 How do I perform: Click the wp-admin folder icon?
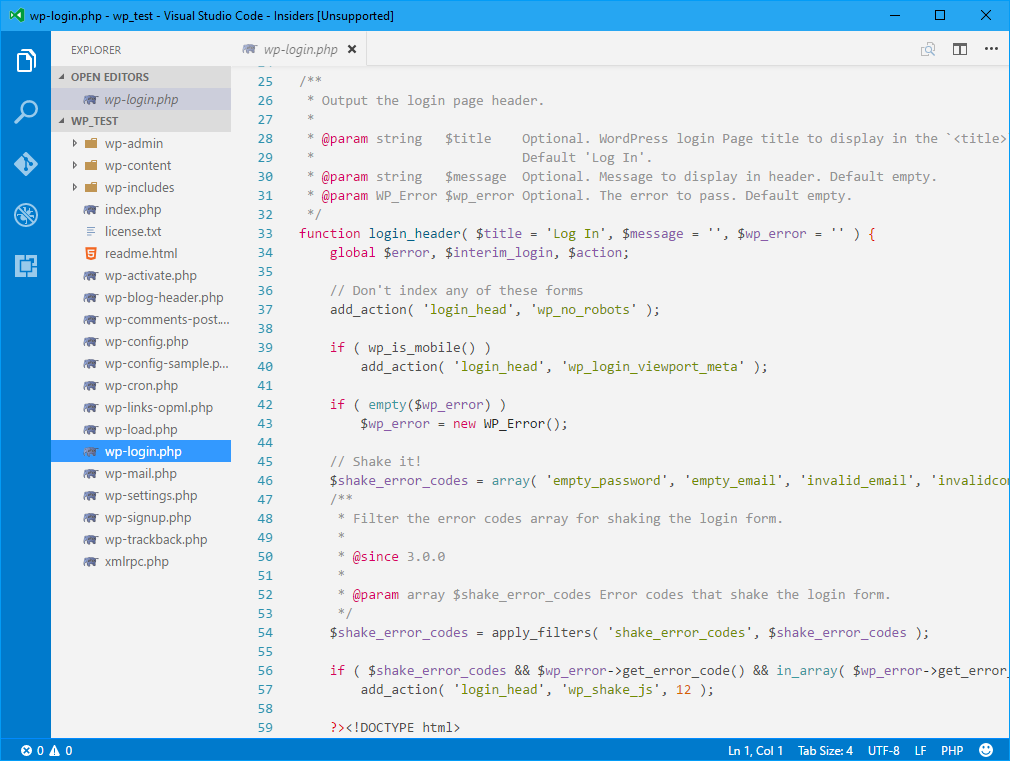point(91,143)
